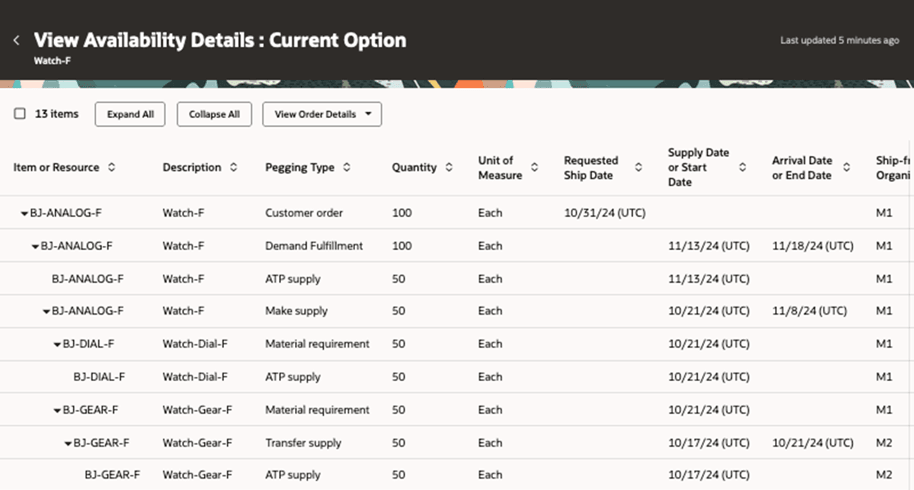Sort by Item or Resource column
Image resolution: width=914 pixels, height=490 pixels.
[x=111, y=168]
